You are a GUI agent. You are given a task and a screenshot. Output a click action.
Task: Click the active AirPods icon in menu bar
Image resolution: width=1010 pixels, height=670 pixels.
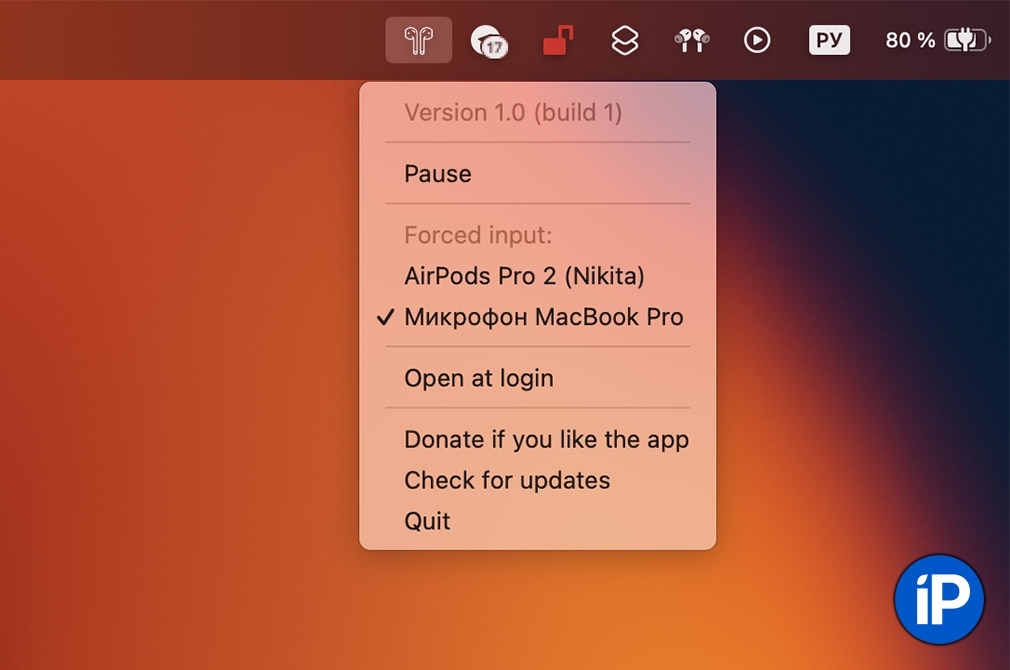(419, 40)
